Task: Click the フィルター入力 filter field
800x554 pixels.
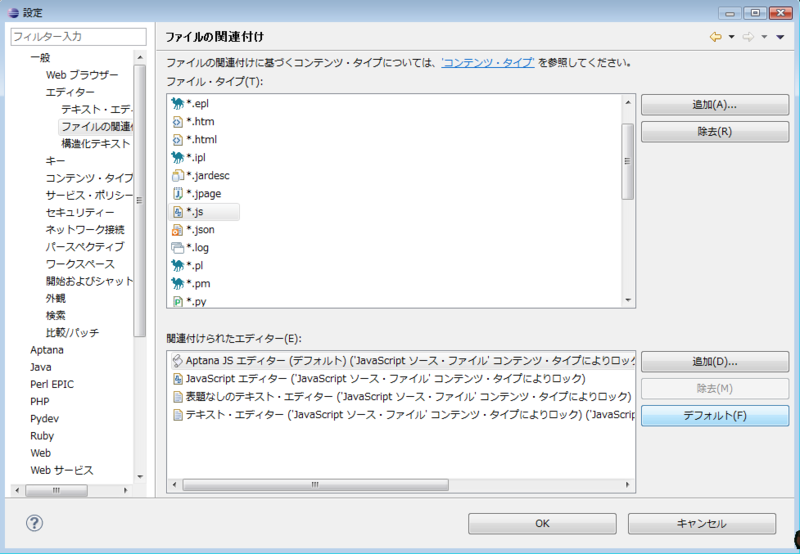Action: pyautogui.click(x=79, y=37)
